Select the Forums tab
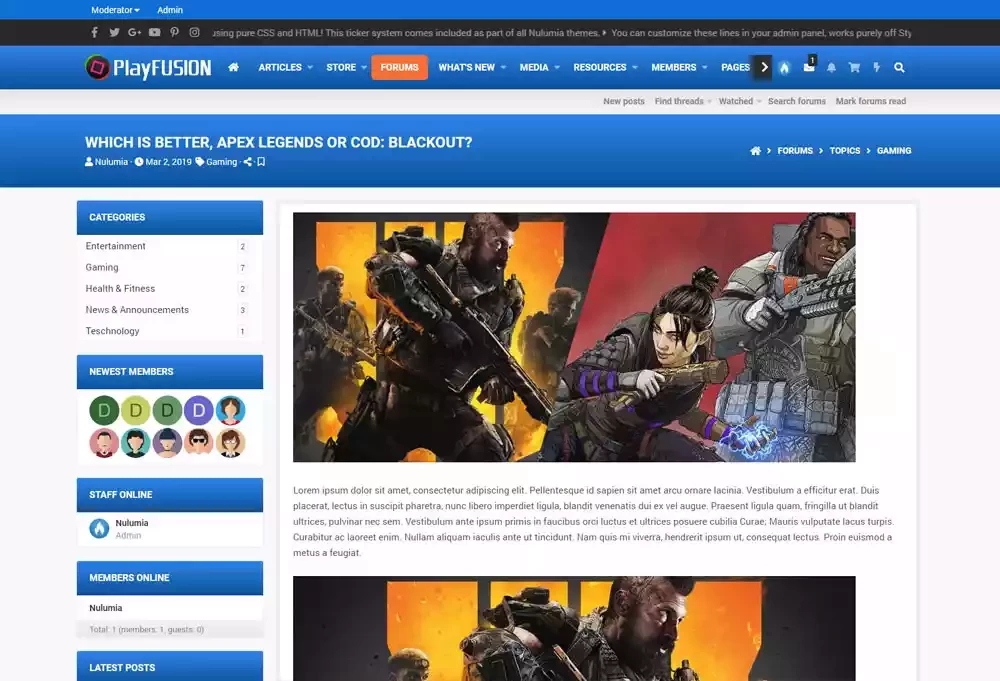Screen dimensions: 1000x681 [399, 67]
